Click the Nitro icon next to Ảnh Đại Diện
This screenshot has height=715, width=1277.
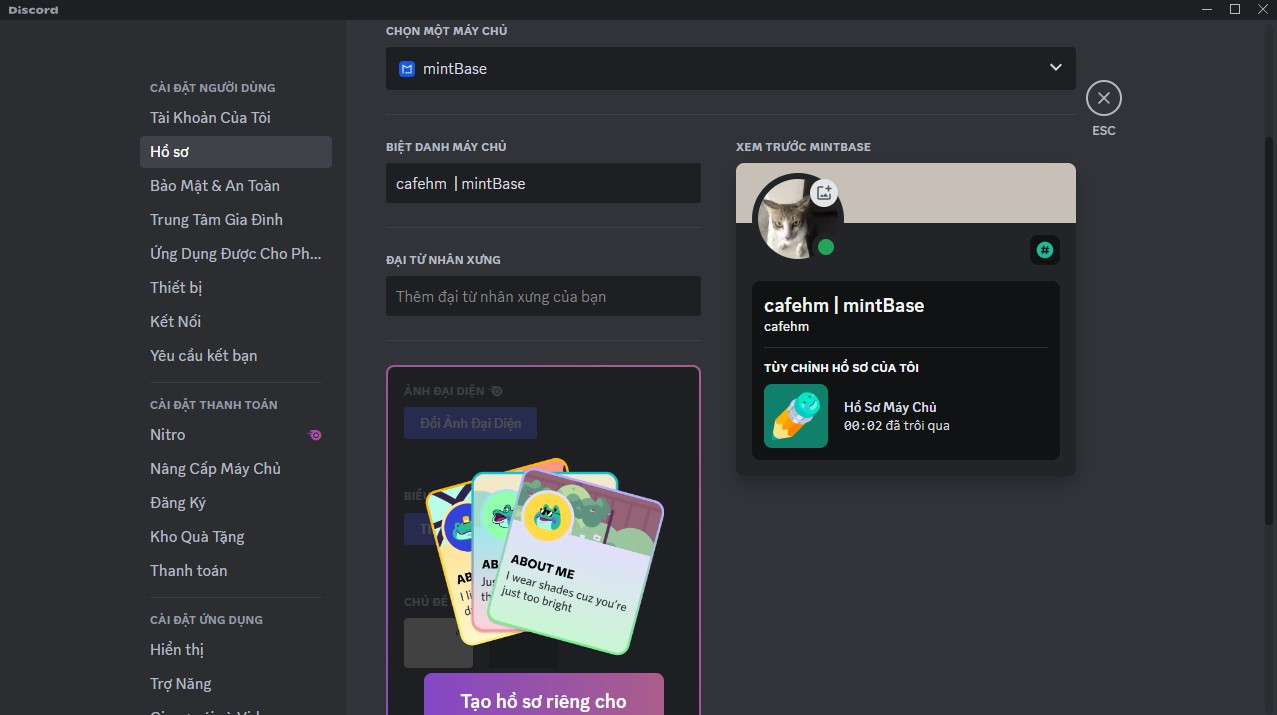coord(497,391)
